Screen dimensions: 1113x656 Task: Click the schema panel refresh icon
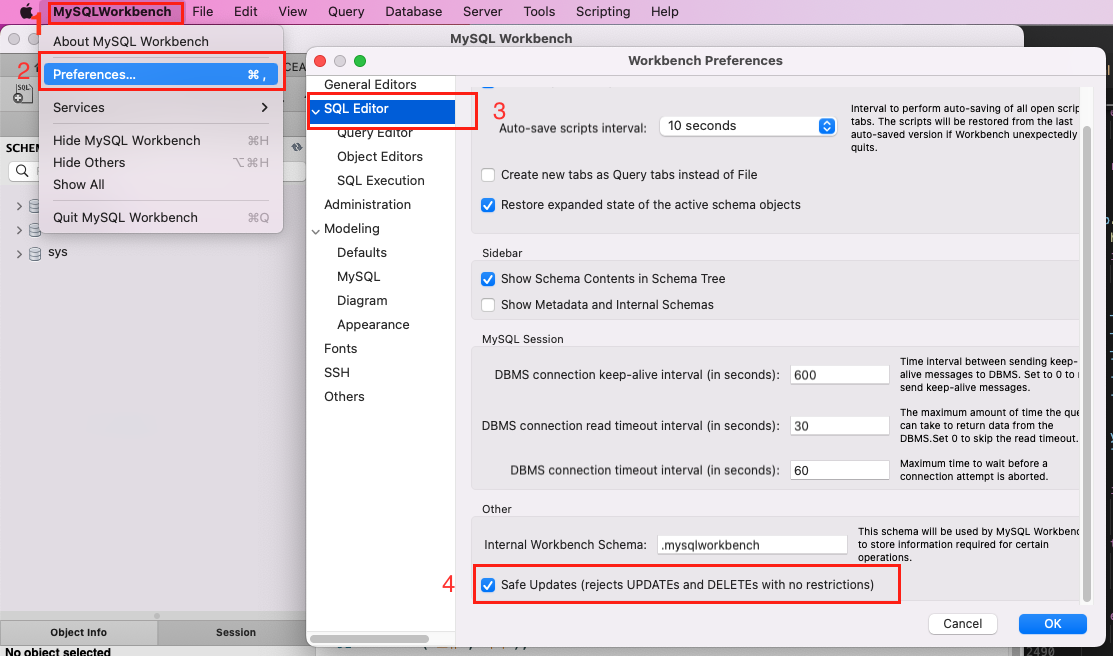click(297, 148)
